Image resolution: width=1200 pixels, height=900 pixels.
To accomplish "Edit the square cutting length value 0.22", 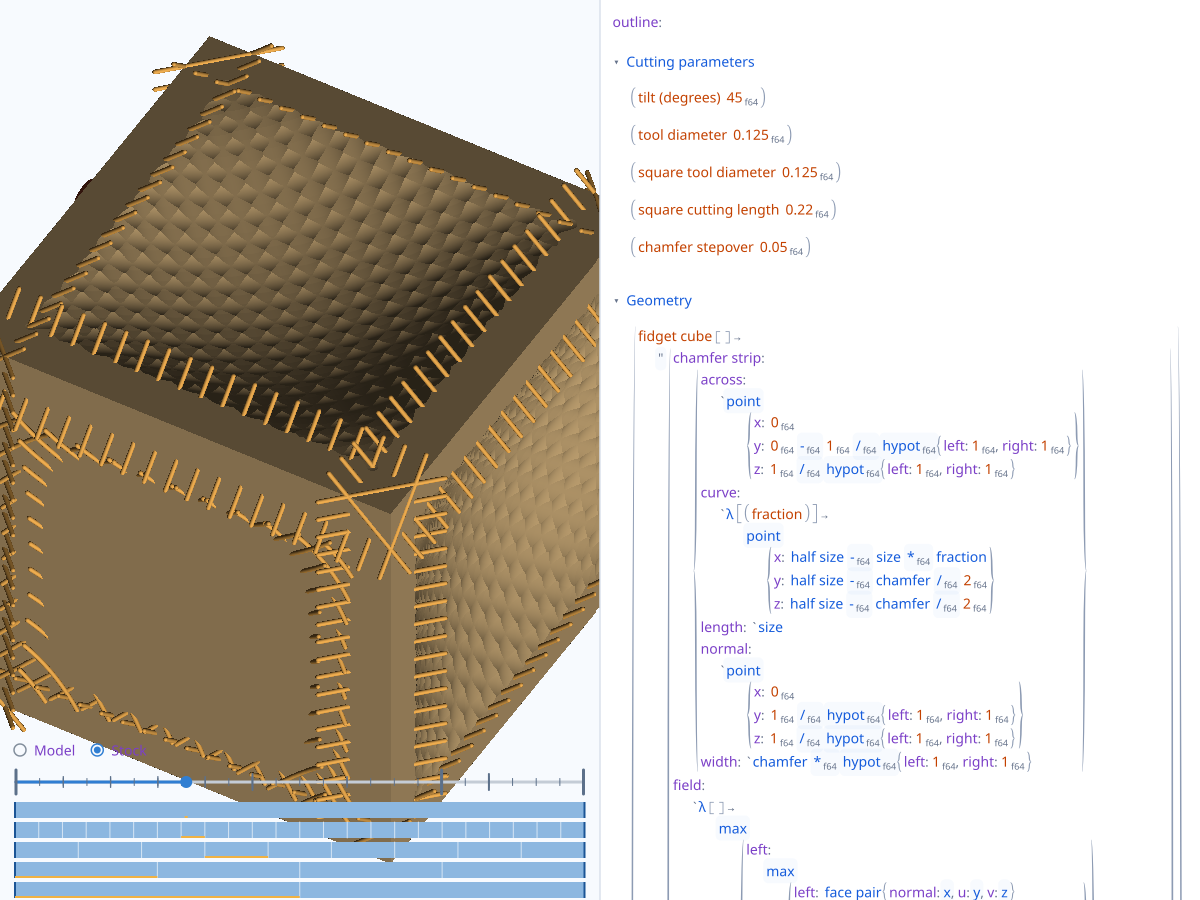I will pos(799,210).
